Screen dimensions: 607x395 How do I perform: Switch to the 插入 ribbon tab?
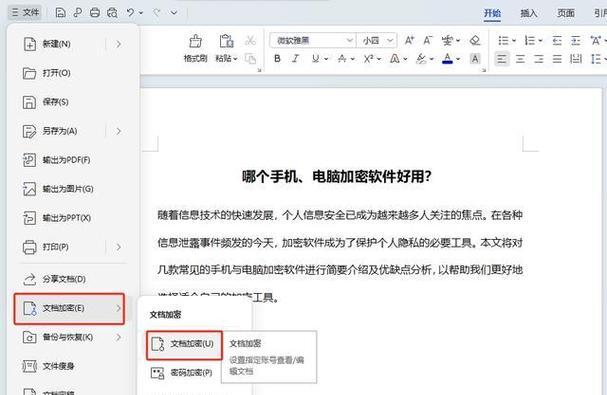528,13
